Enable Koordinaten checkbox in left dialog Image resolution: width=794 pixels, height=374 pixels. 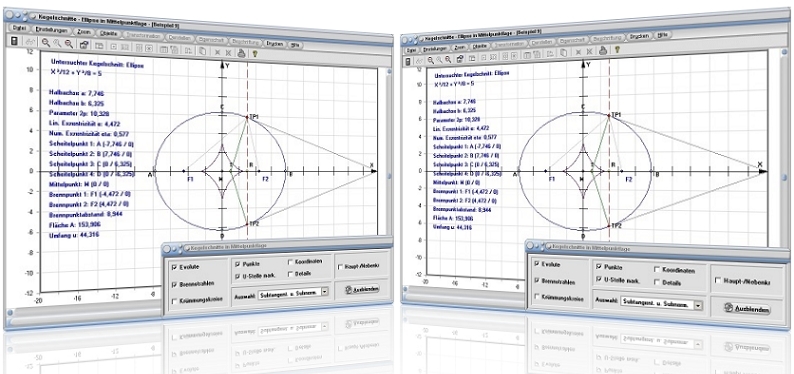coord(291,262)
